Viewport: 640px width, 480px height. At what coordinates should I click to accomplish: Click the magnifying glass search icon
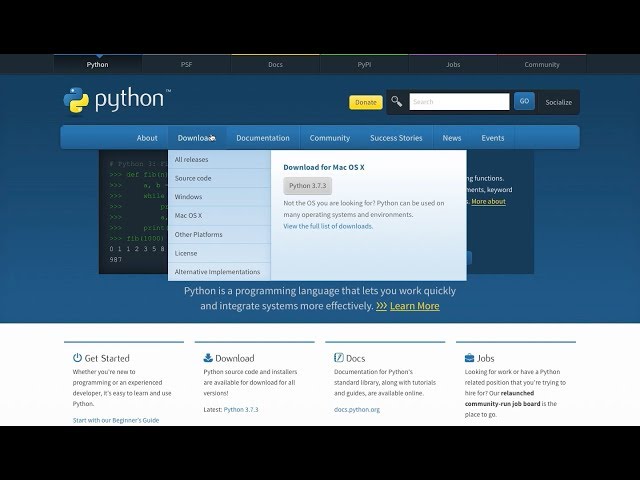click(x=396, y=101)
